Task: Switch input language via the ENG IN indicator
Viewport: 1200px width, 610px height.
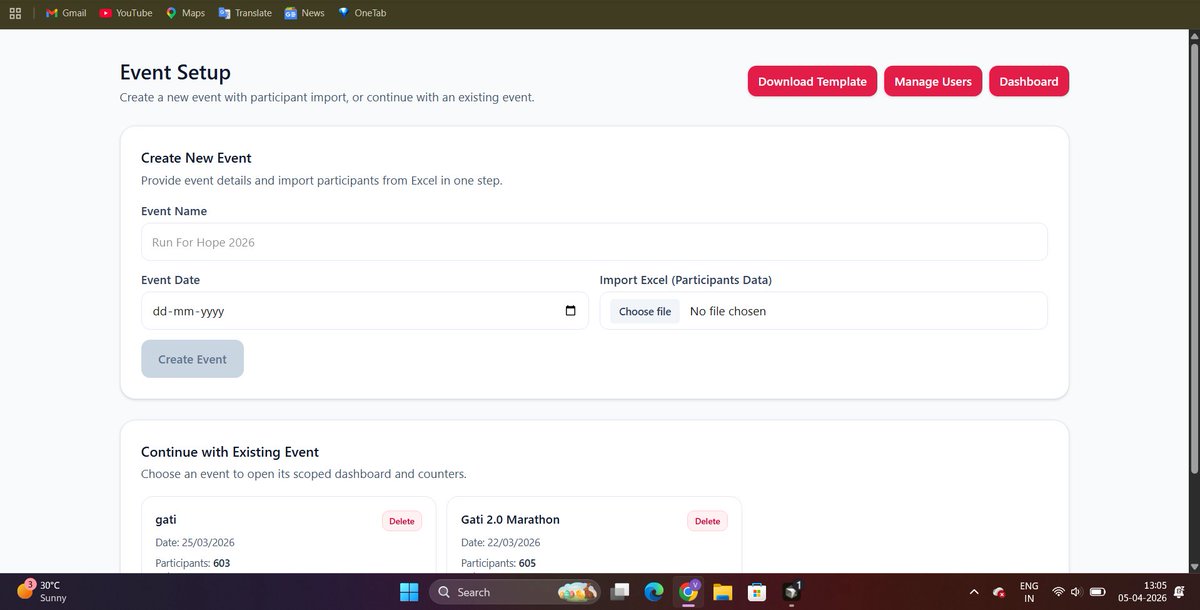Action: [1029, 591]
